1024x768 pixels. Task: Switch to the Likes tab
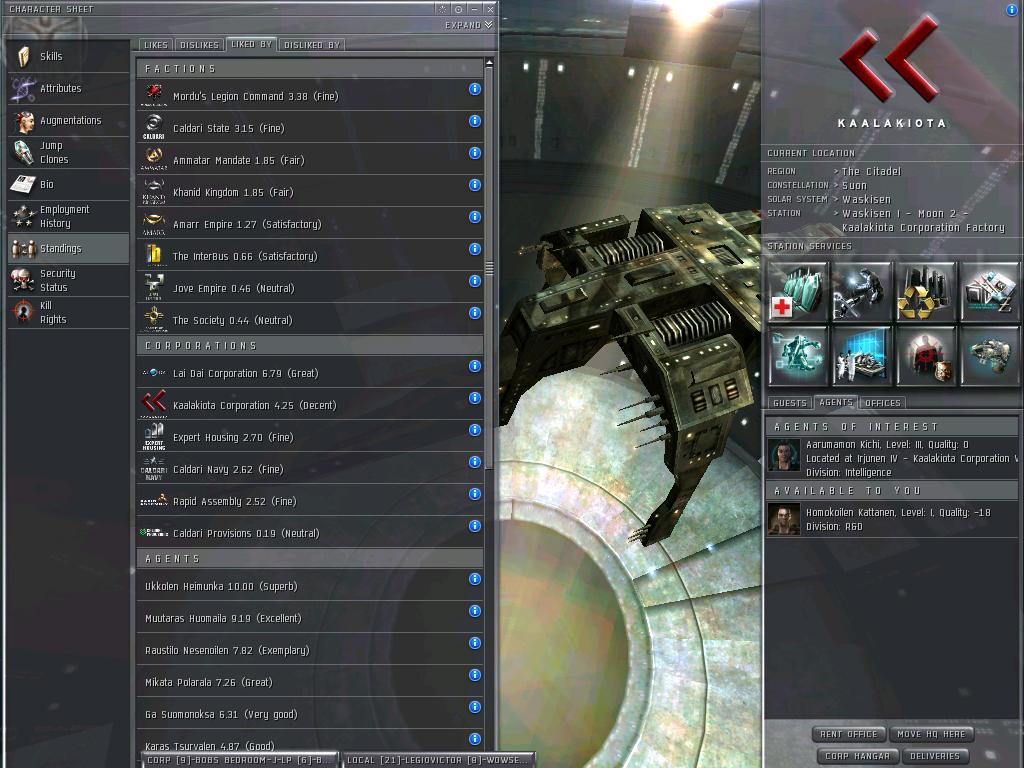coord(156,45)
